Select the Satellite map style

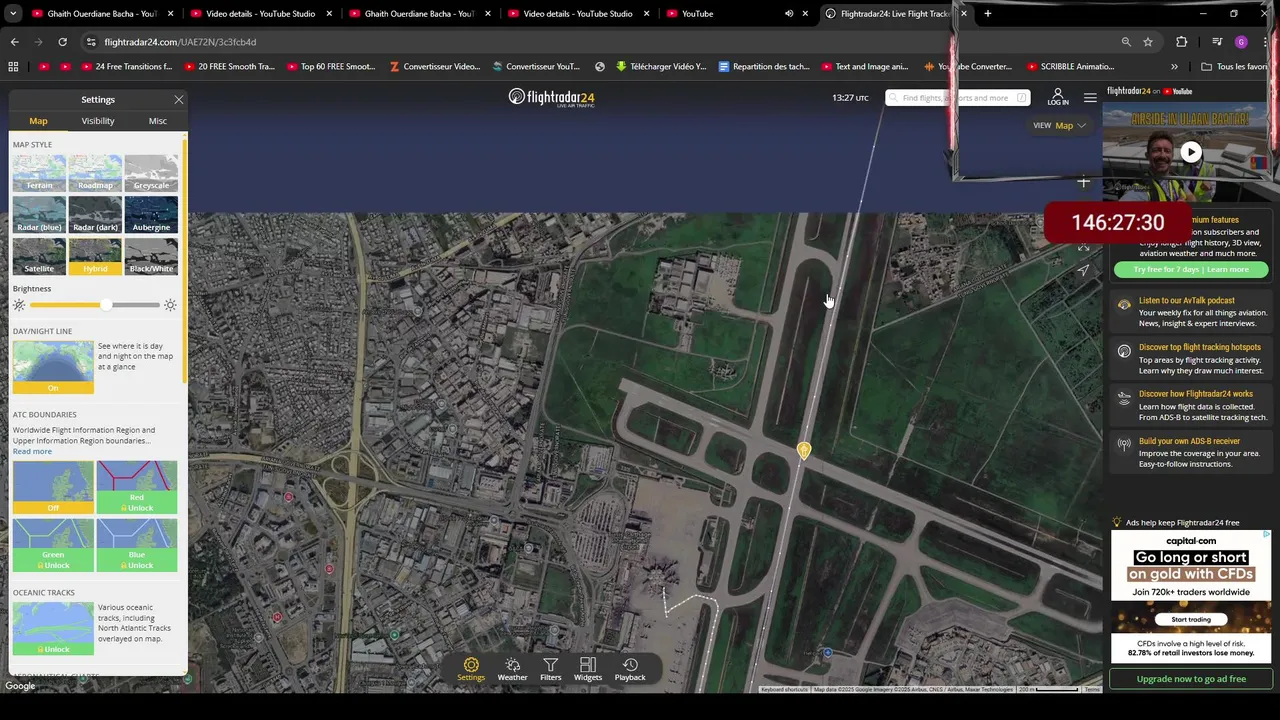tap(39, 256)
